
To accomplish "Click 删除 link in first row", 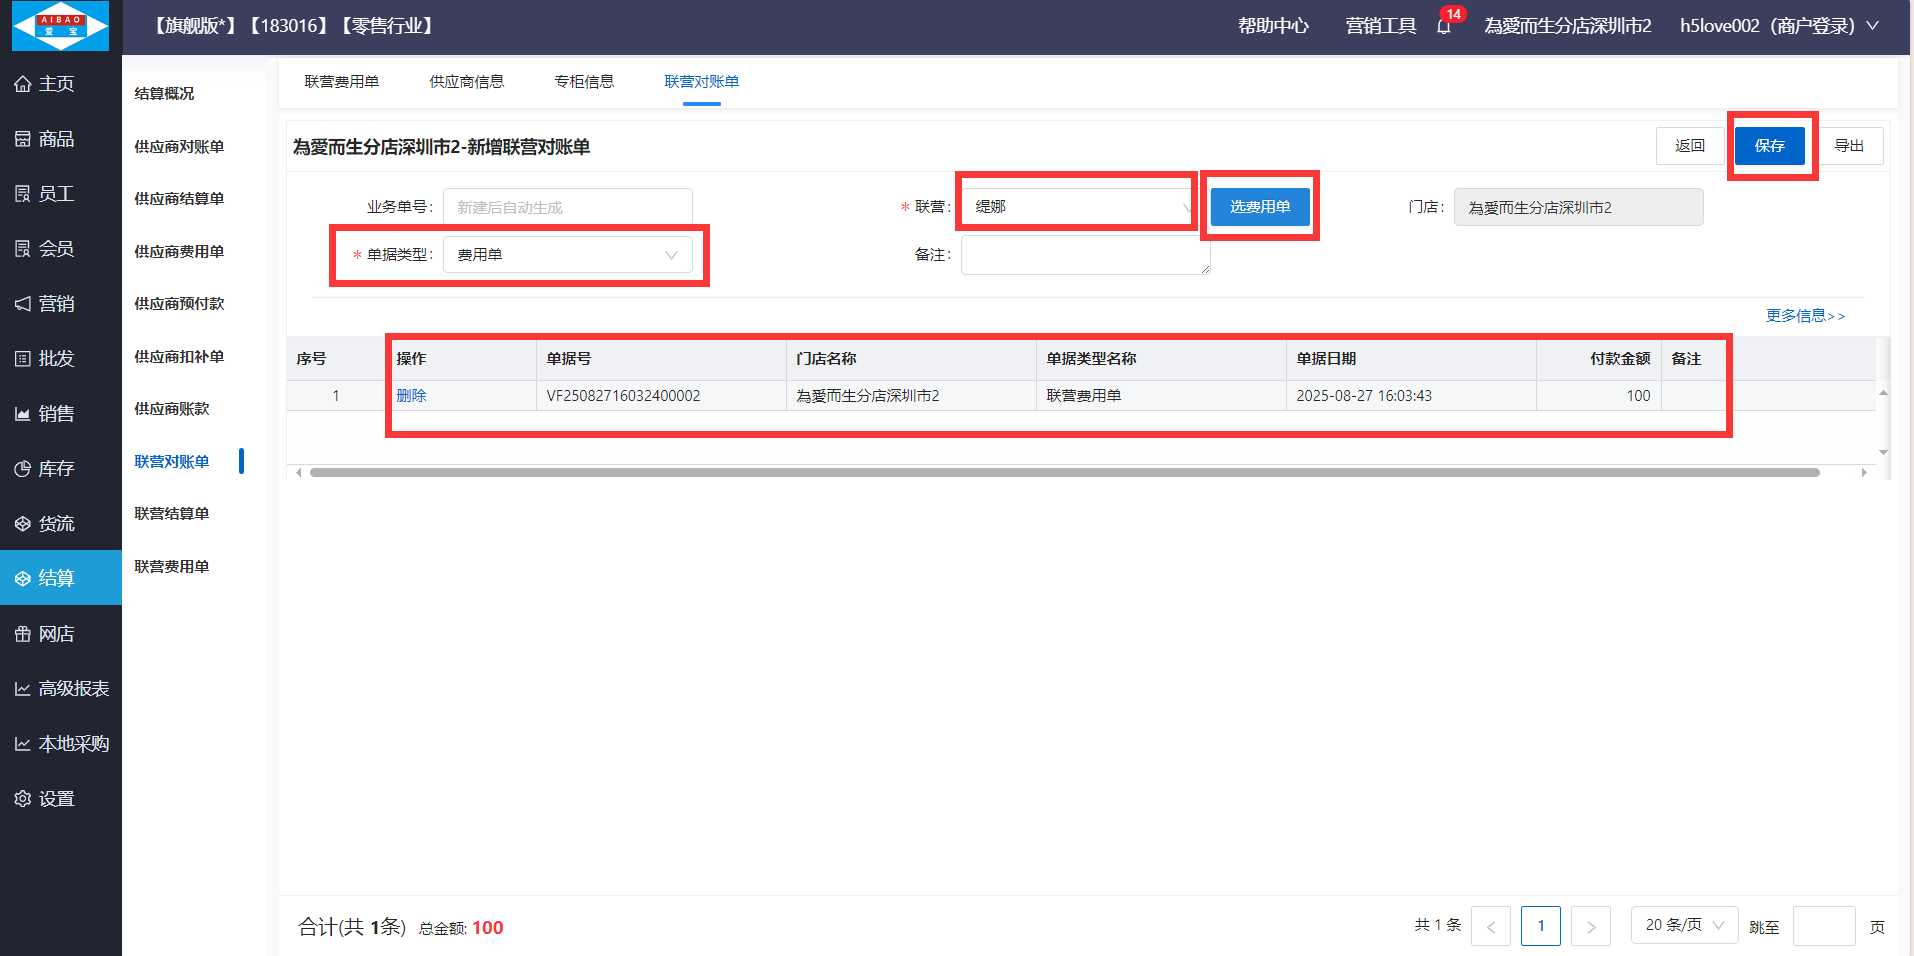I will click(411, 396).
